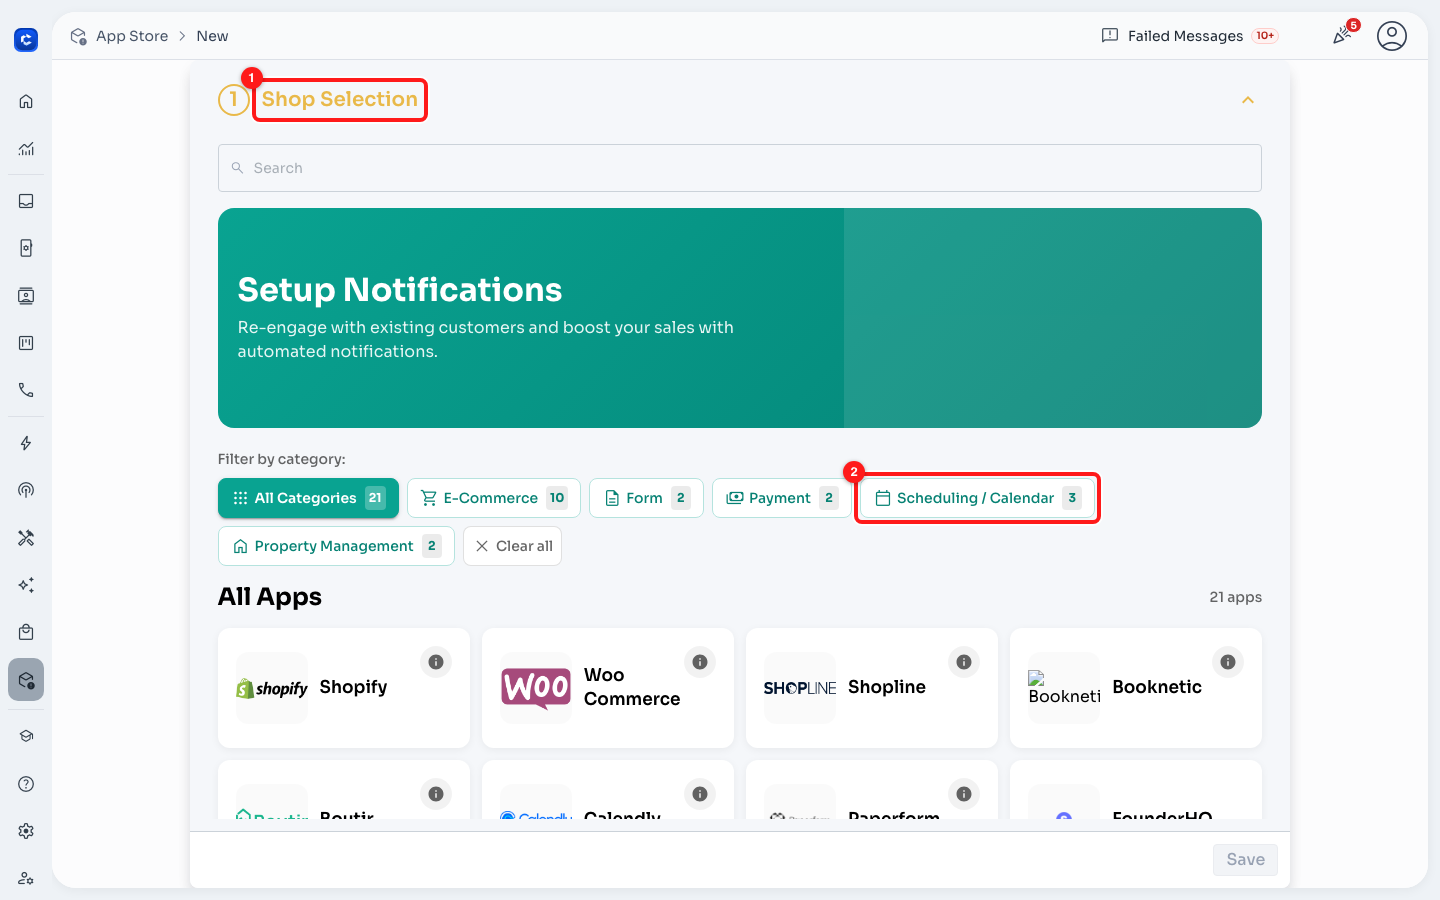This screenshot has height=900, width=1440.
Task: Select the Booknetic app card
Action: point(1136,688)
